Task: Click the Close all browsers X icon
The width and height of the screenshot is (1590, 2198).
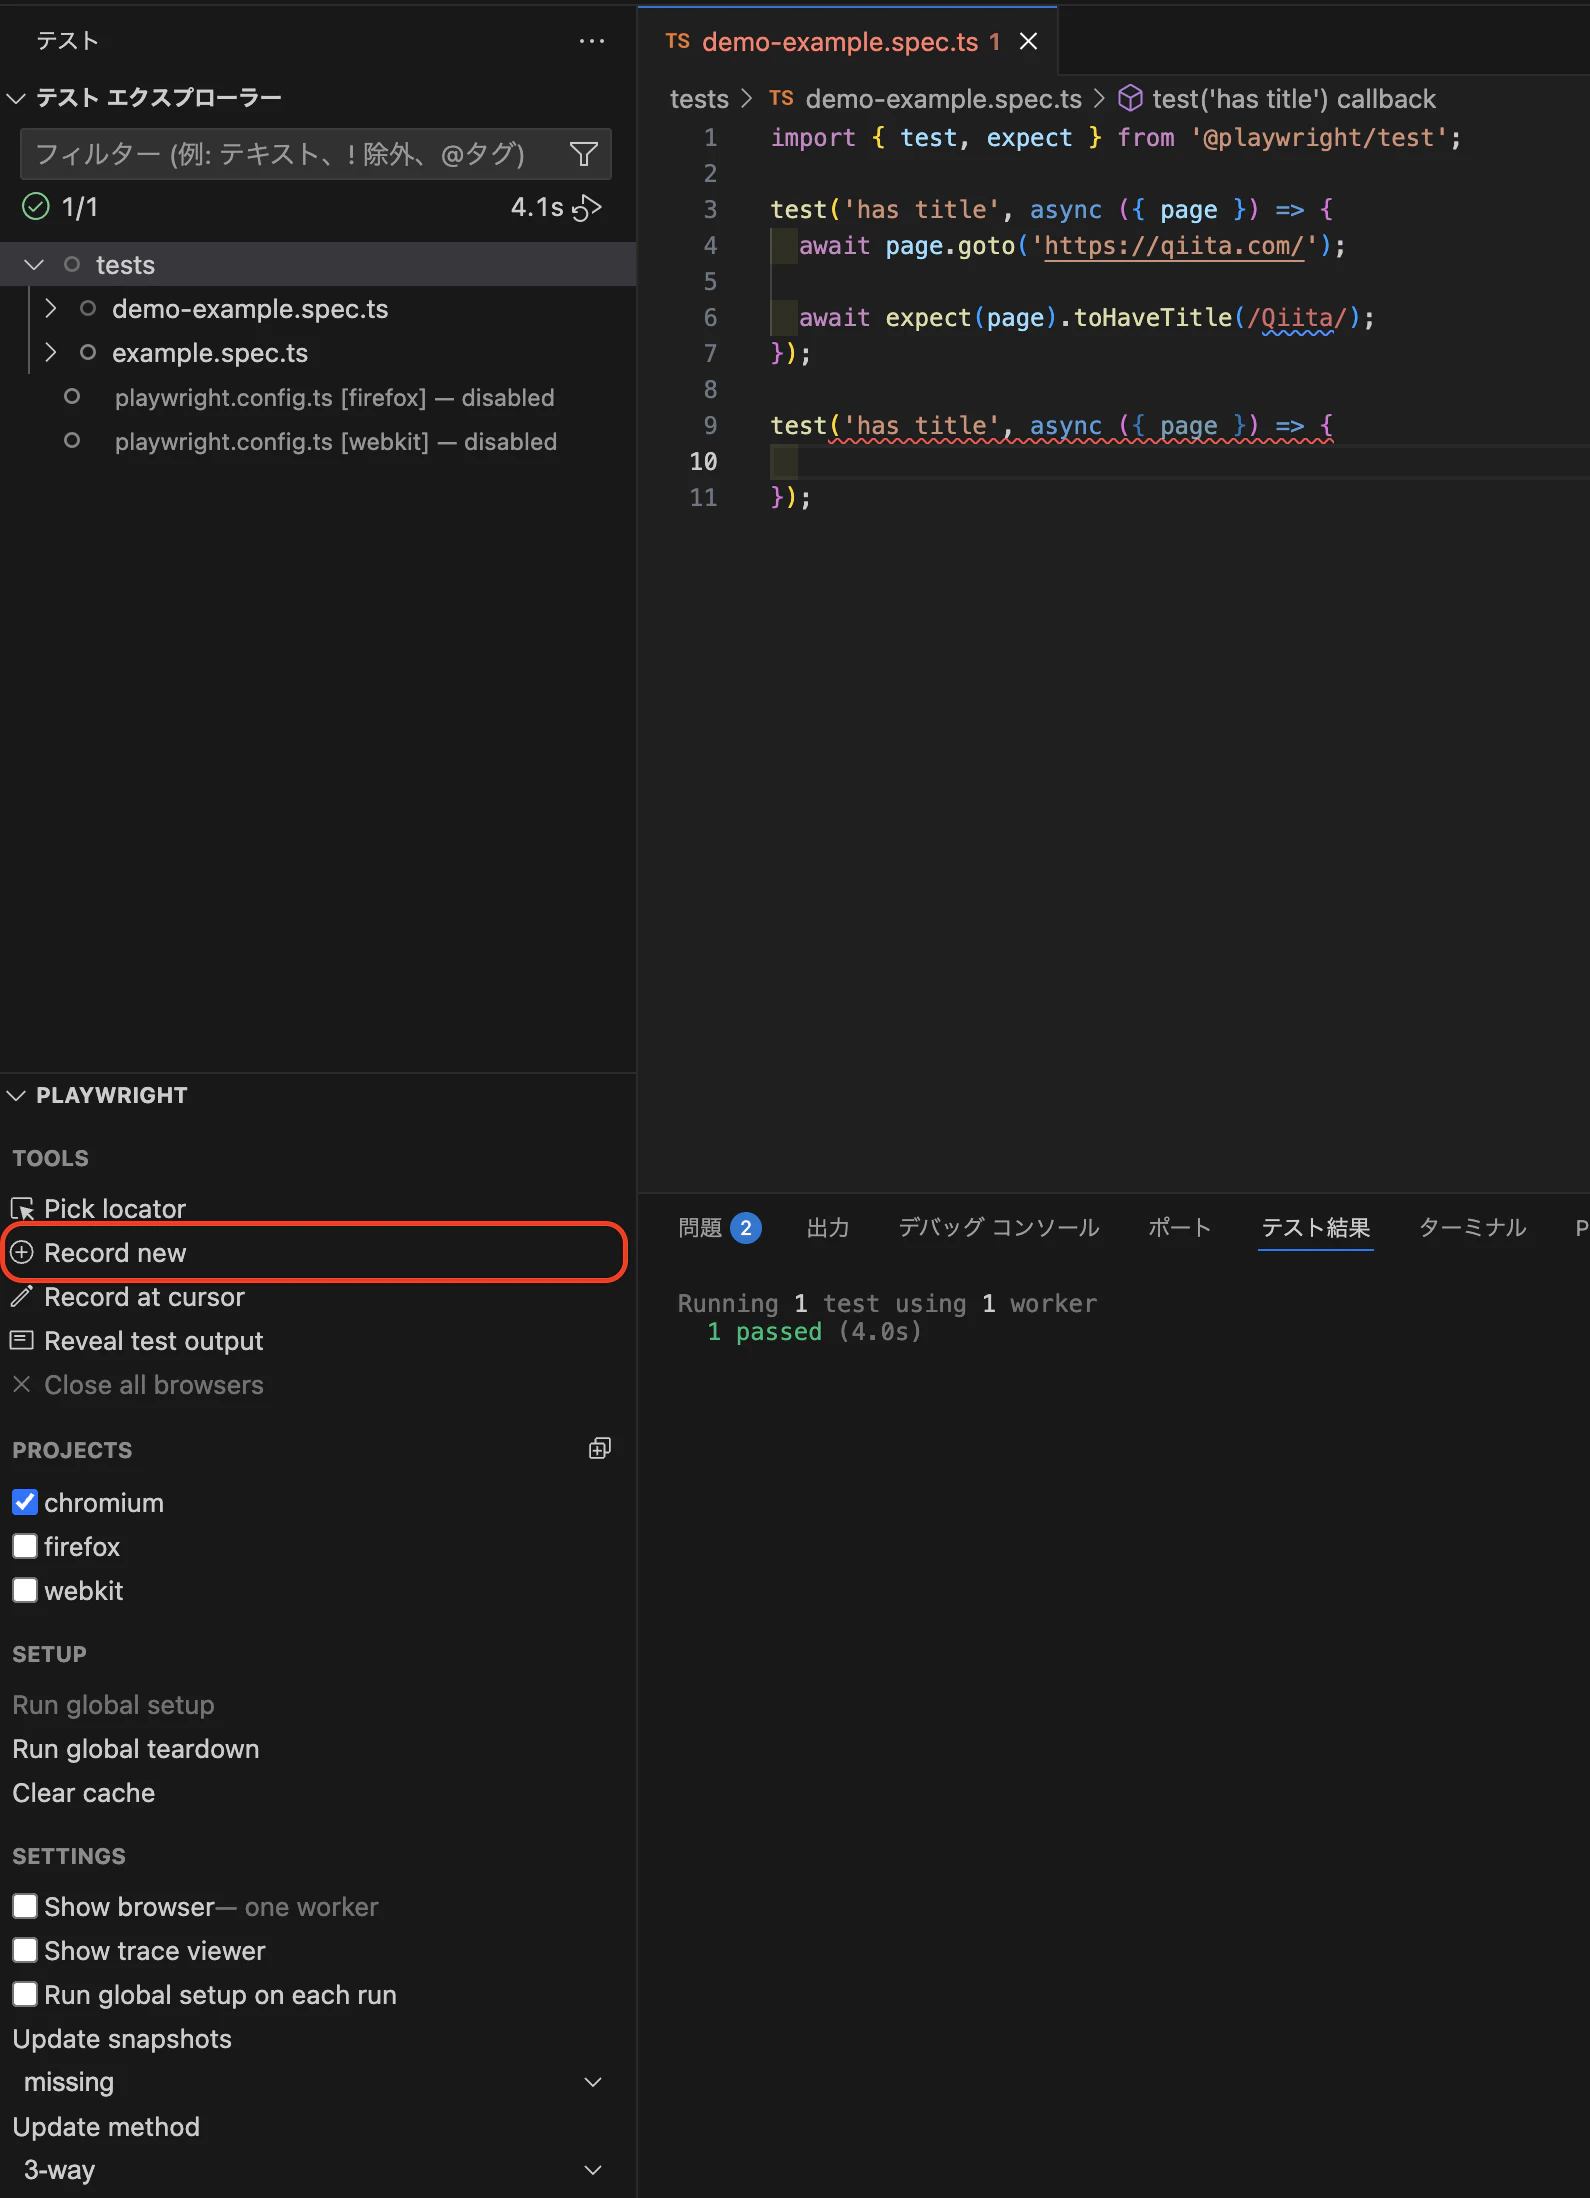Action: pyautogui.click(x=22, y=1384)
